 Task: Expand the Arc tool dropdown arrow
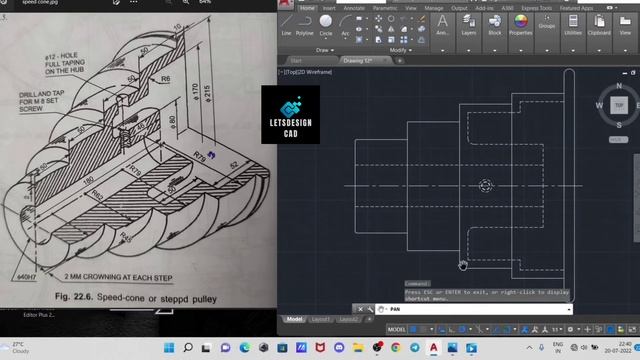click(x=345, y=39)
